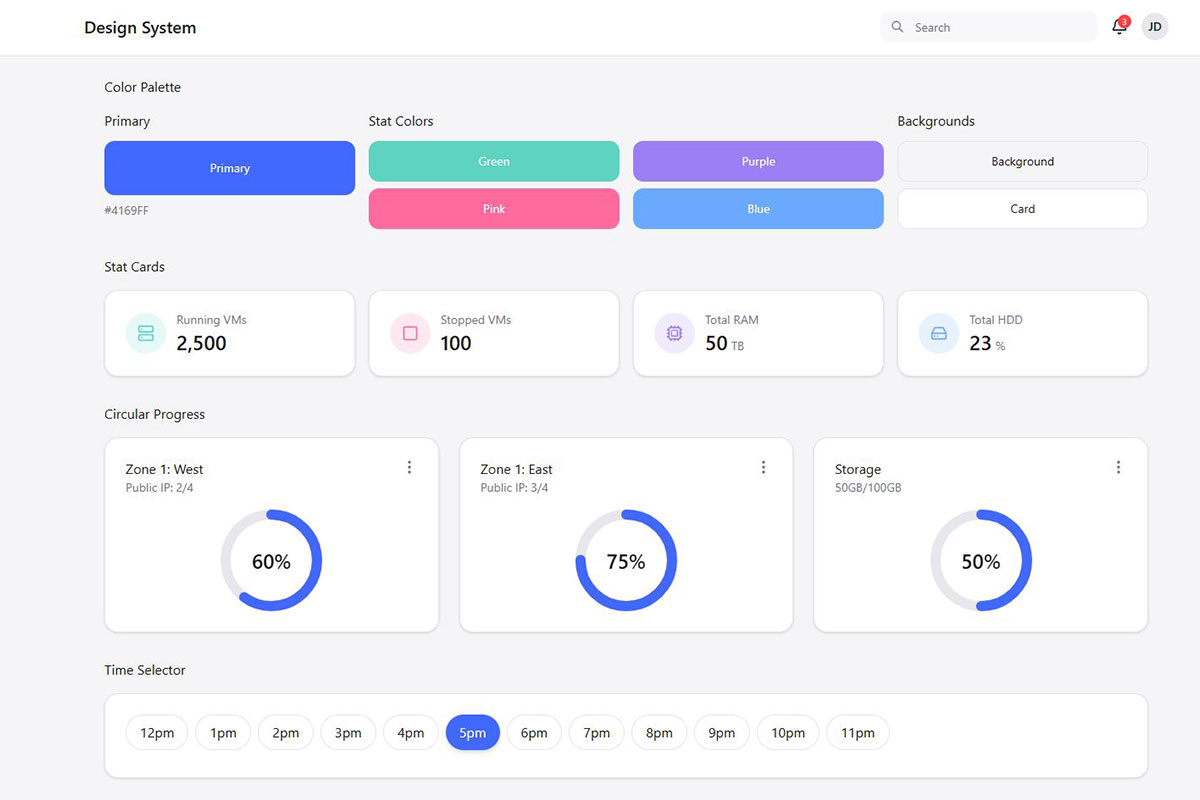The image size is (1200, 800).
Task: Click the Stopped VMs square icon
Action: click(x=410, y=333)
